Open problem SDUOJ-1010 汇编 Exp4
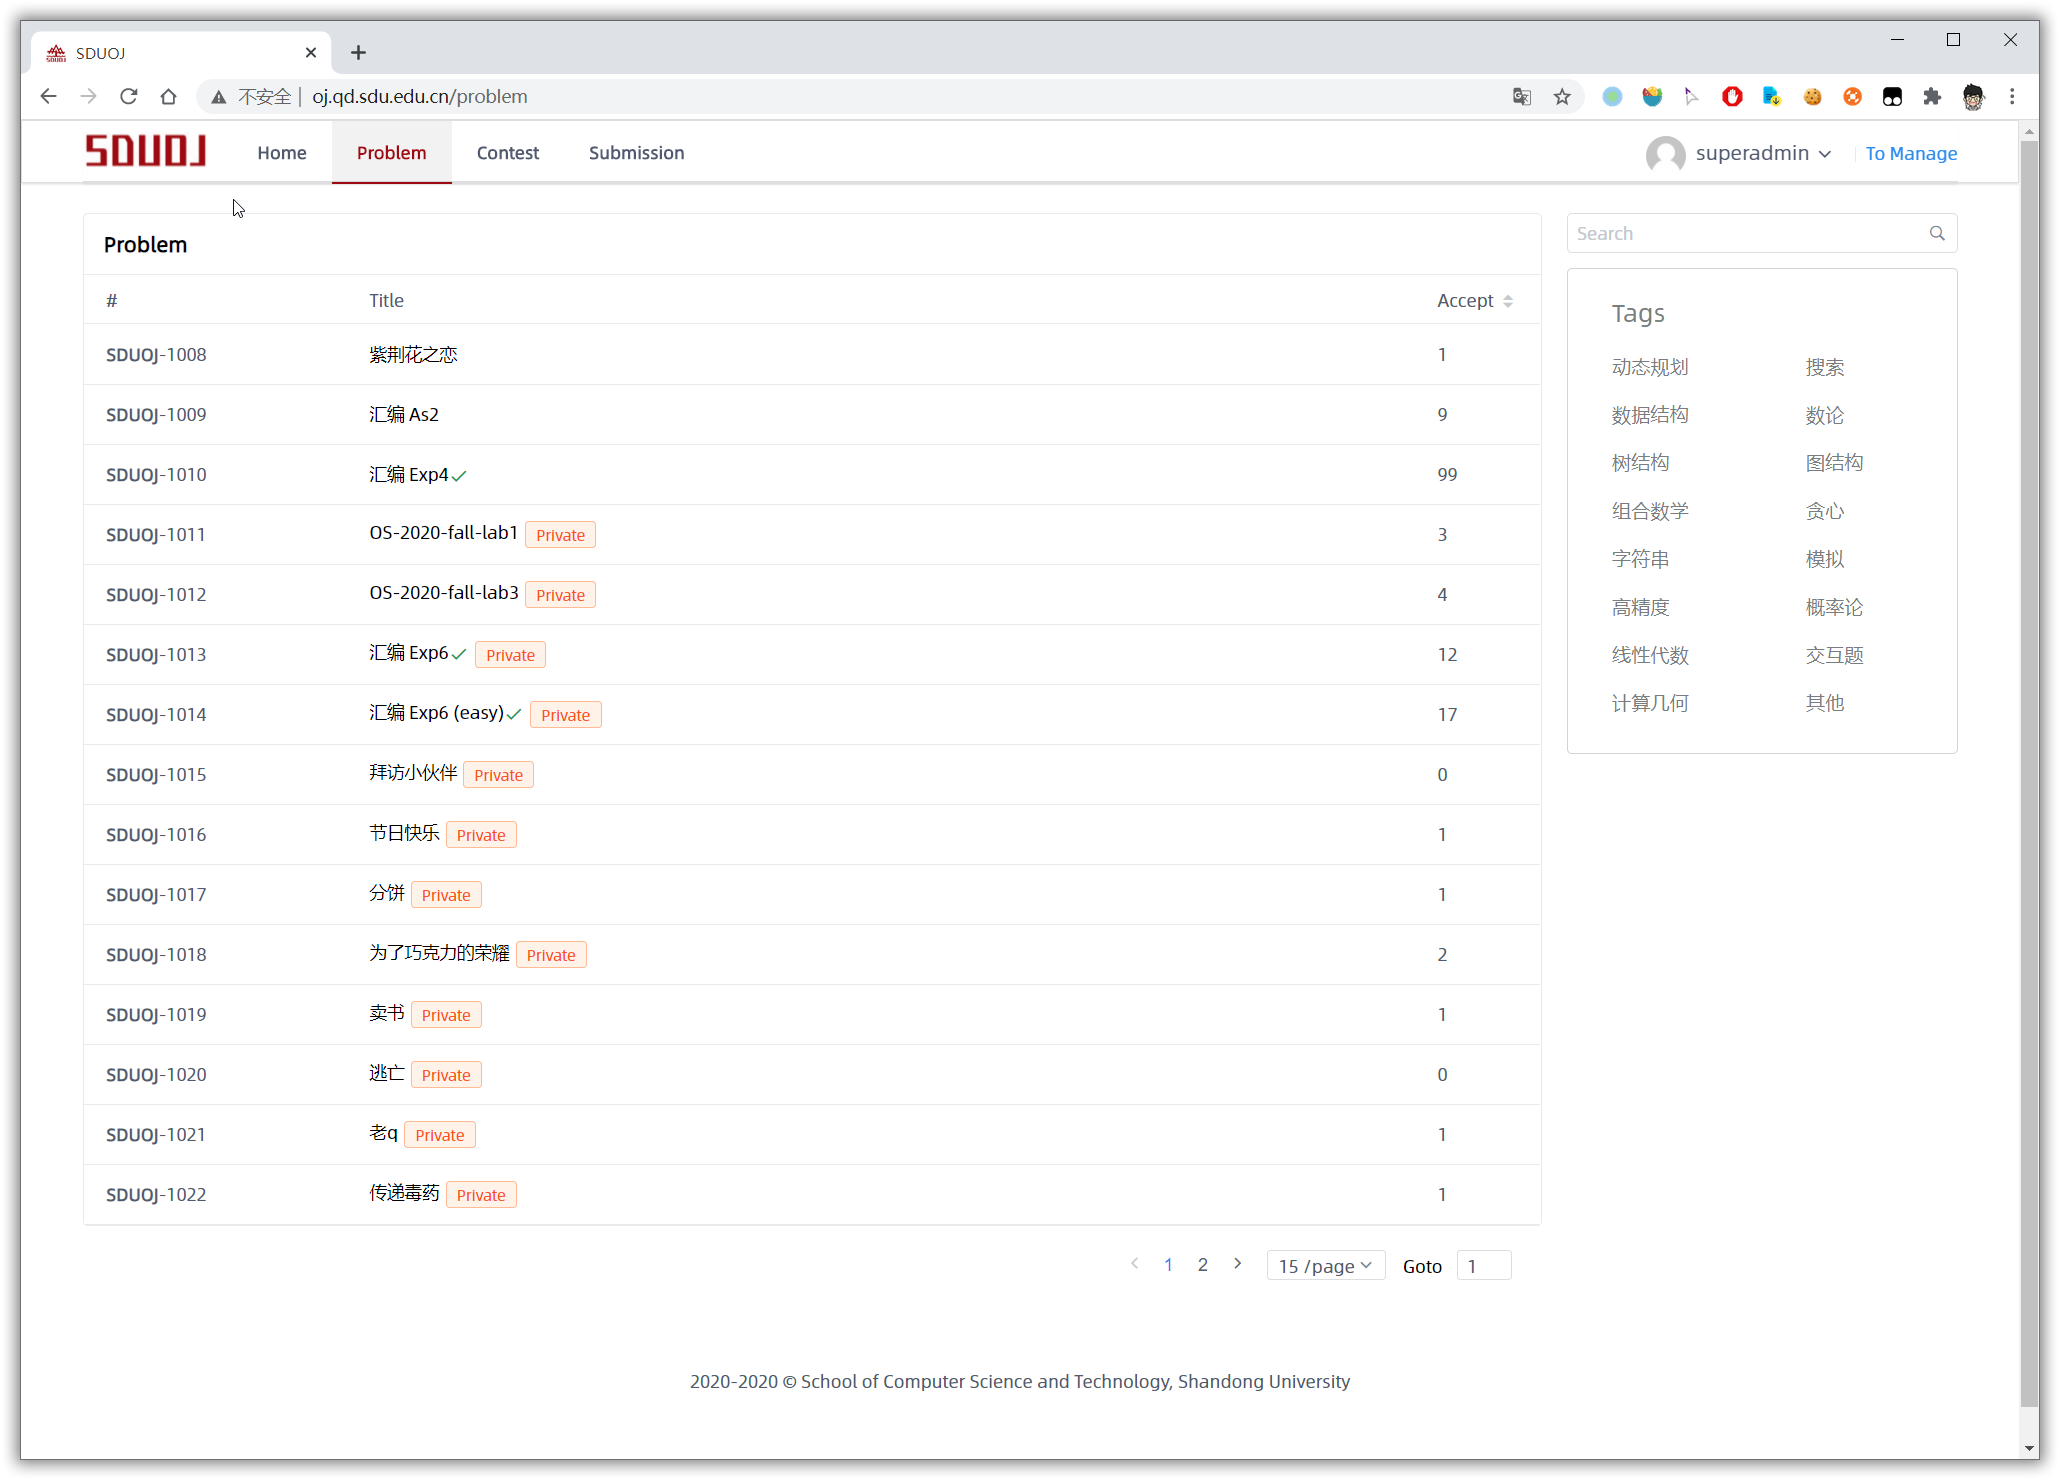Image resolution: width=2060 pixels, height=1480 pixels. point(409,475)
